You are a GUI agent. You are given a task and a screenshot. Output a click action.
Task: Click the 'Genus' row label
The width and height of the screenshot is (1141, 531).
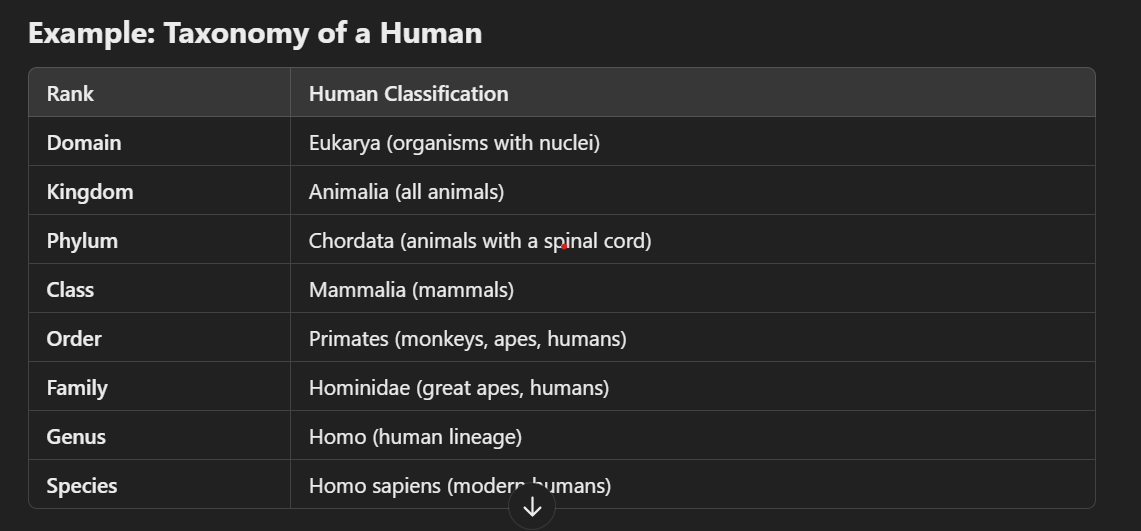76,436
